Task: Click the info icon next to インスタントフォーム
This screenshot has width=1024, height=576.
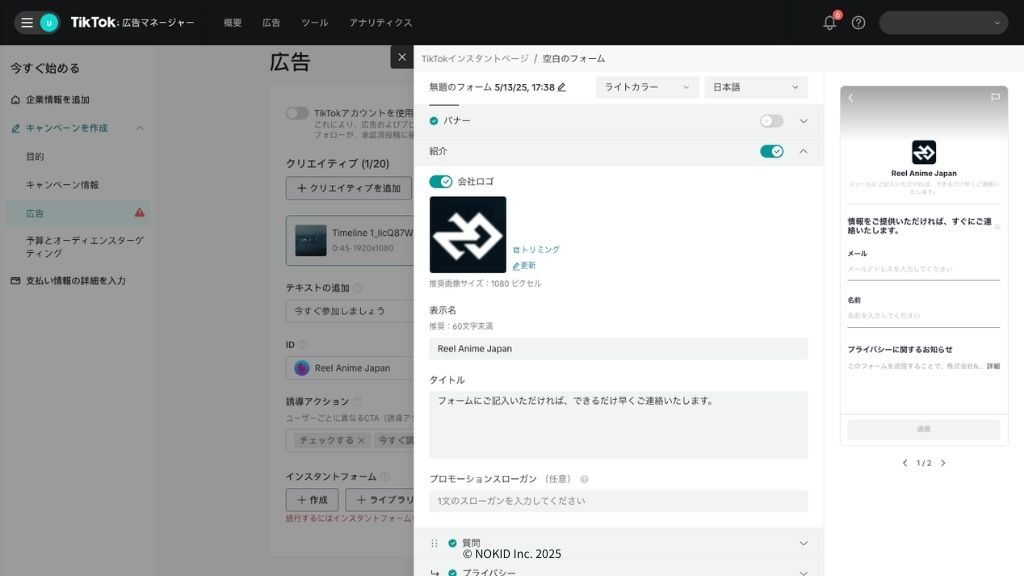Action: [385, 477]
